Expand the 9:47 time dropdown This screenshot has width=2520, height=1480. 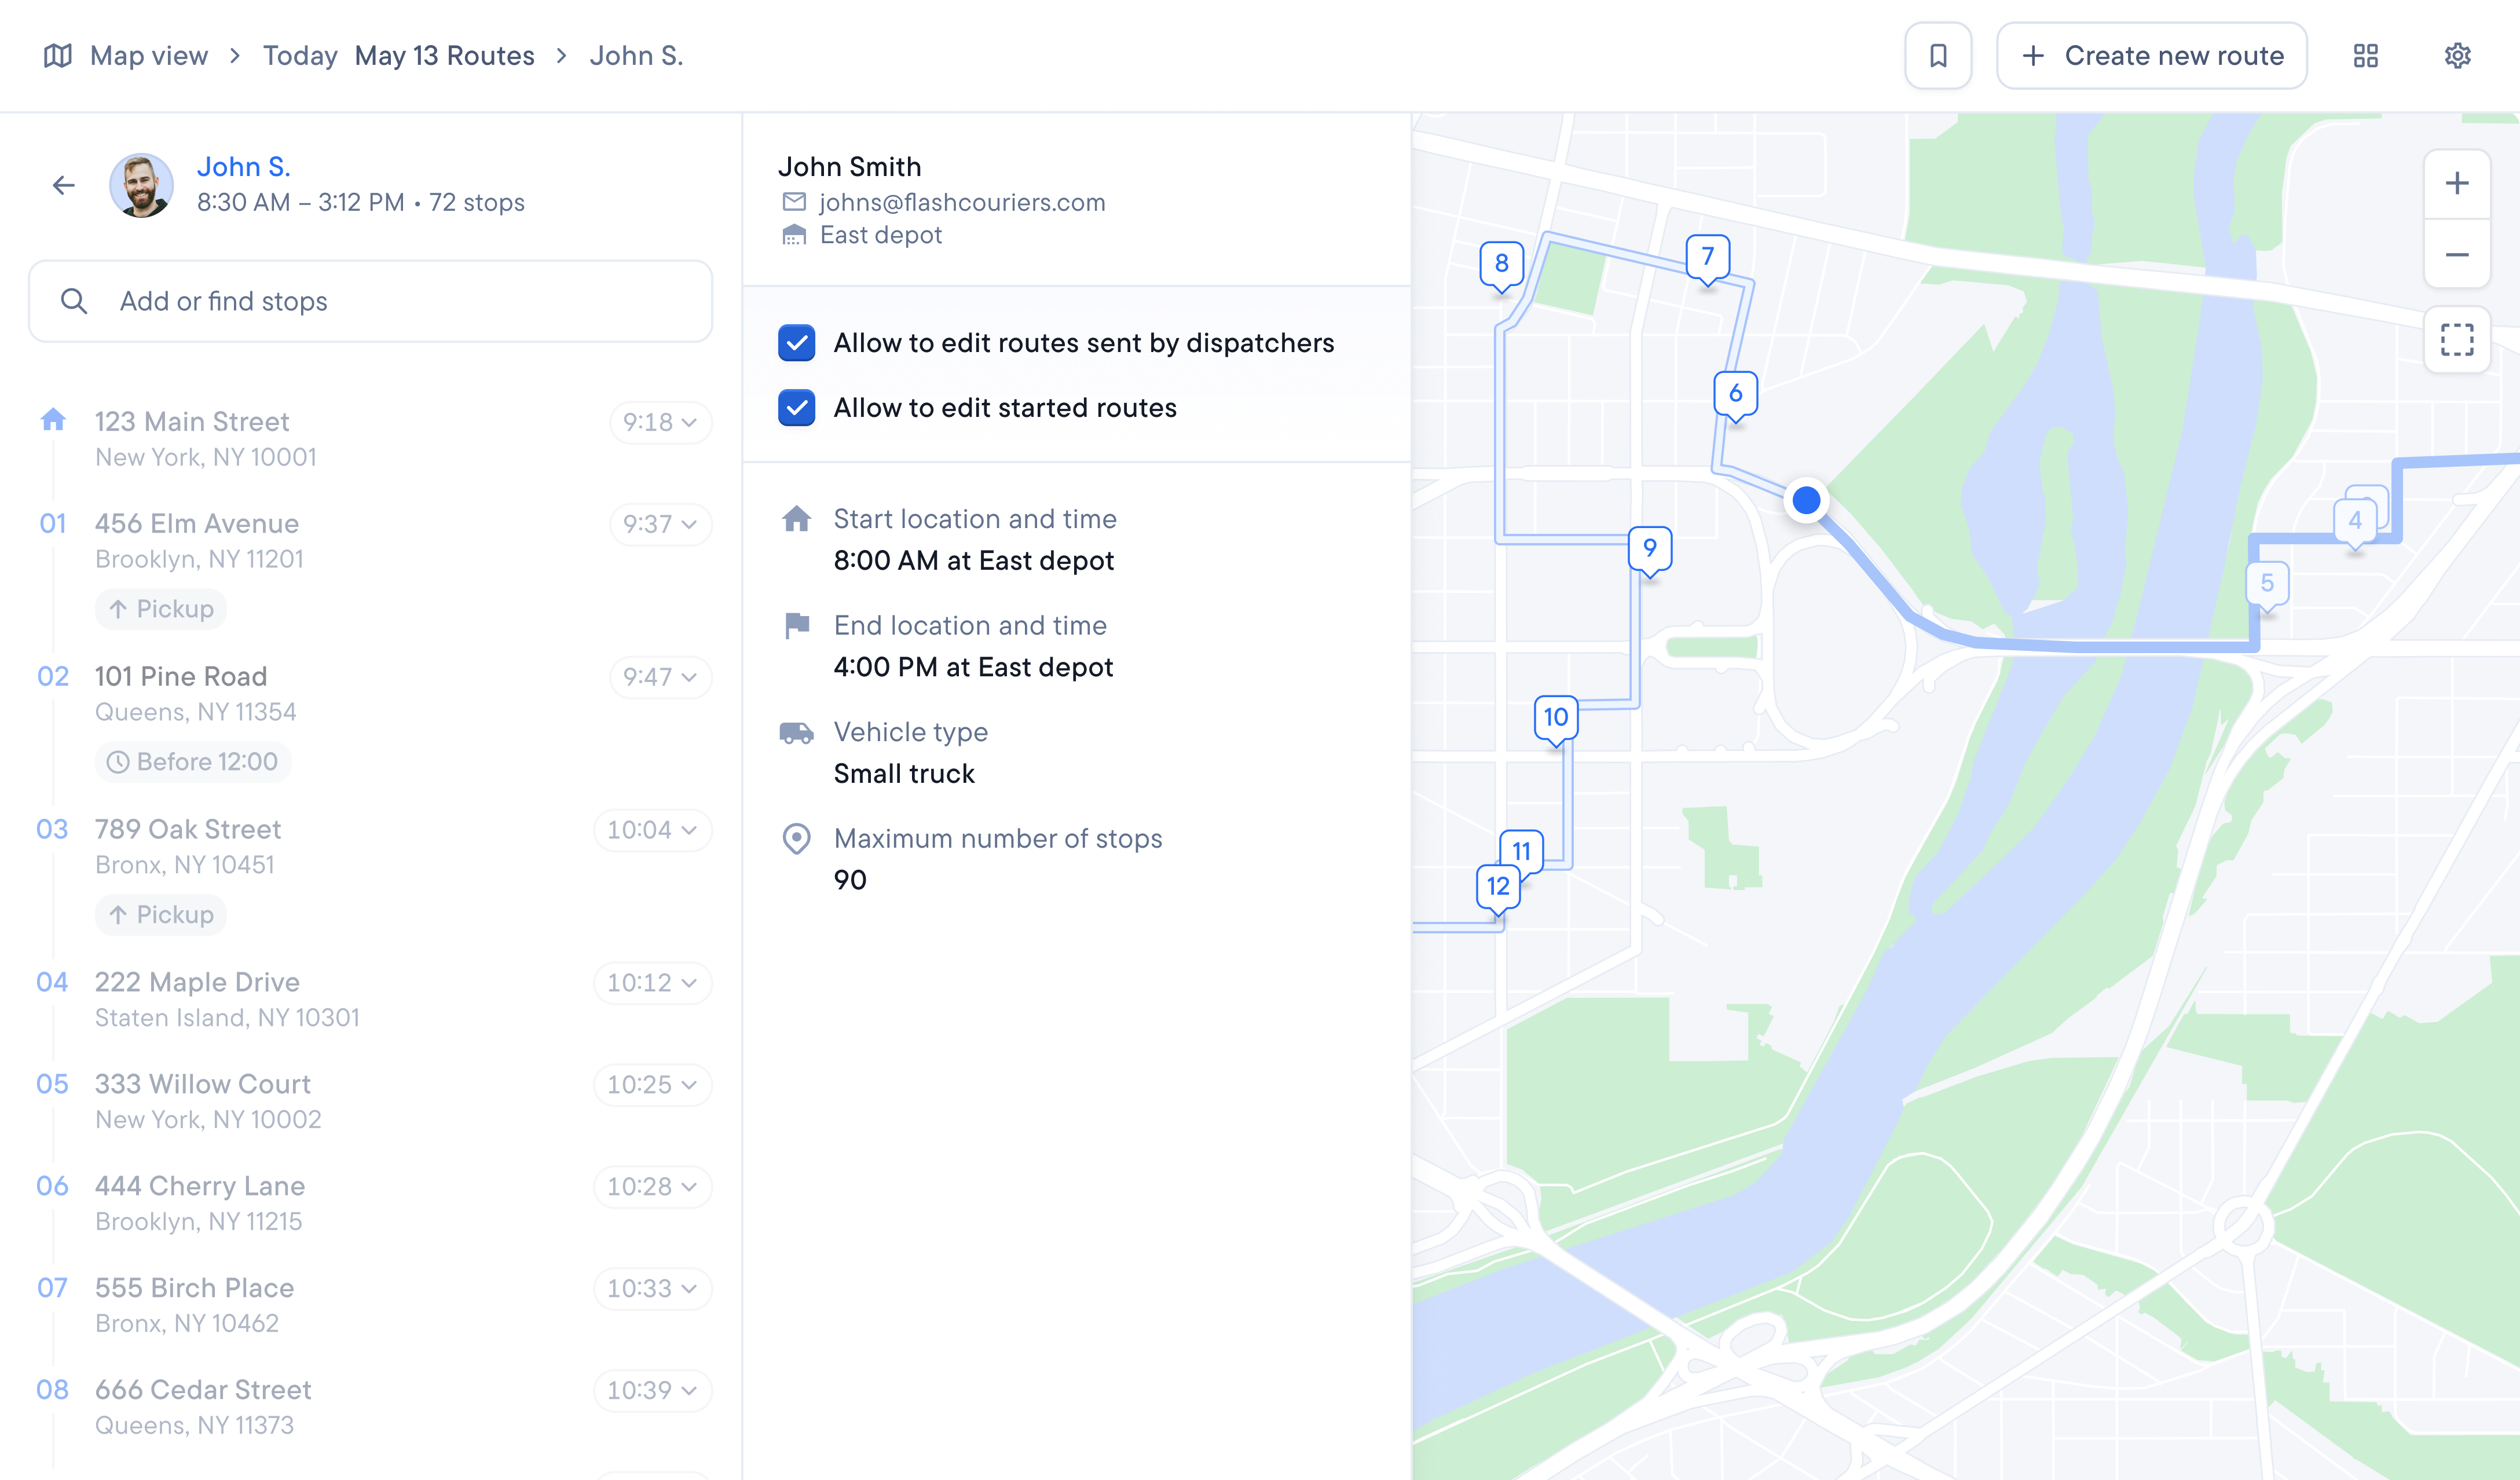click(660, 677)
